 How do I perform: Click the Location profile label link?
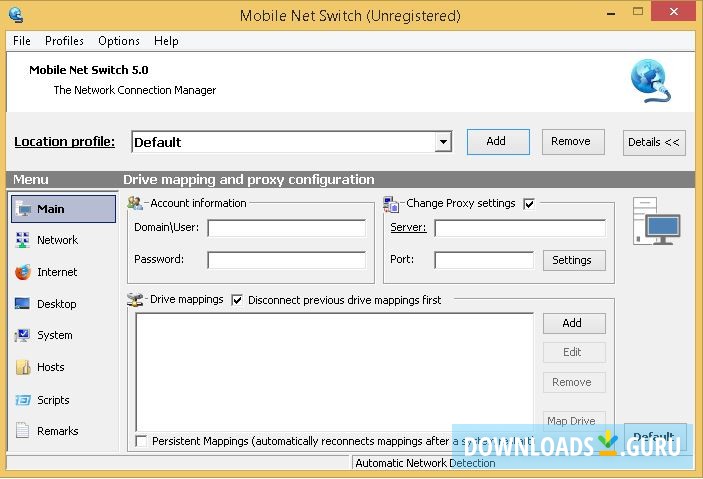click(65, 142)
